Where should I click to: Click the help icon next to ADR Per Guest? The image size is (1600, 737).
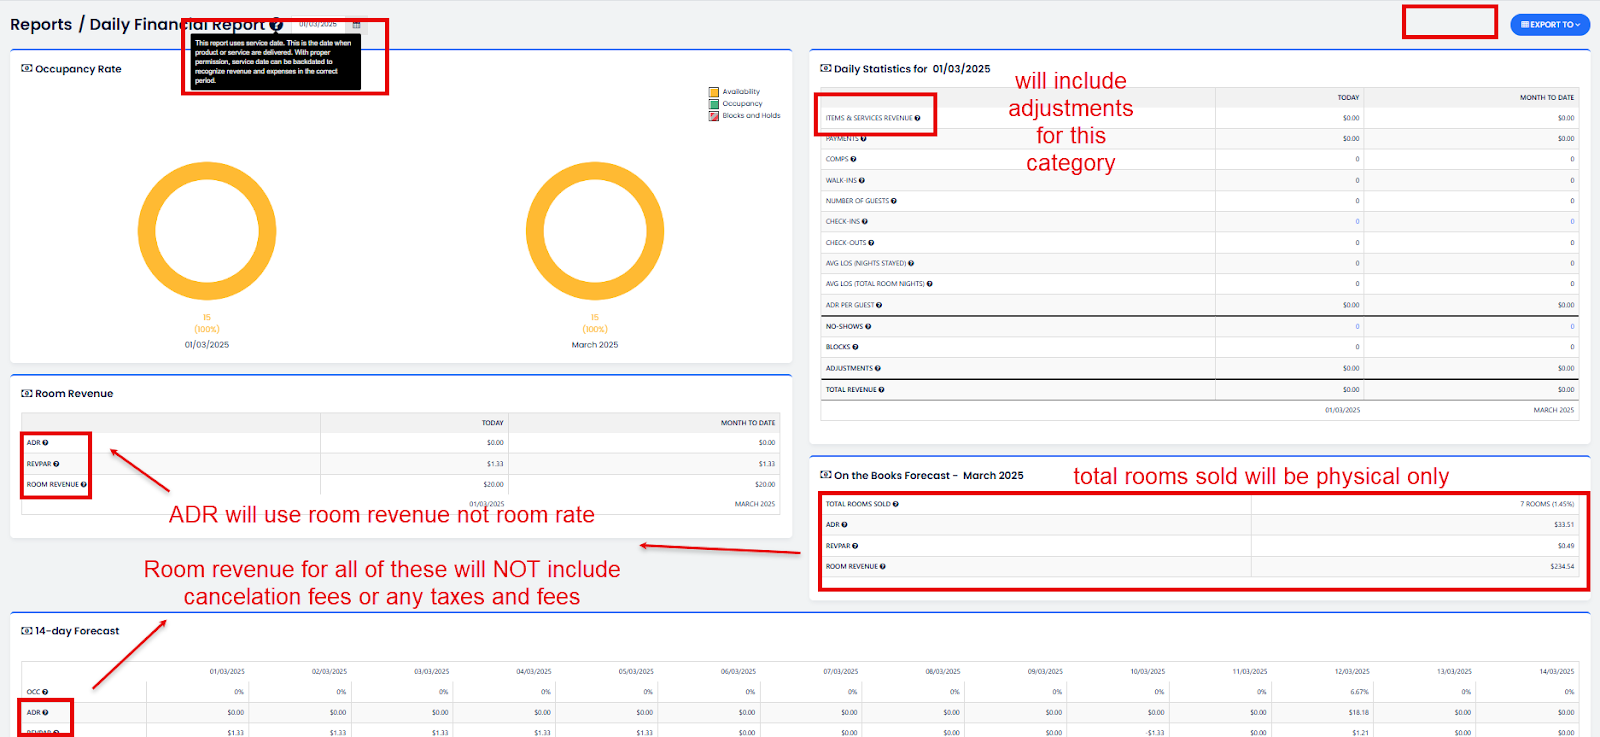point(879,305)
